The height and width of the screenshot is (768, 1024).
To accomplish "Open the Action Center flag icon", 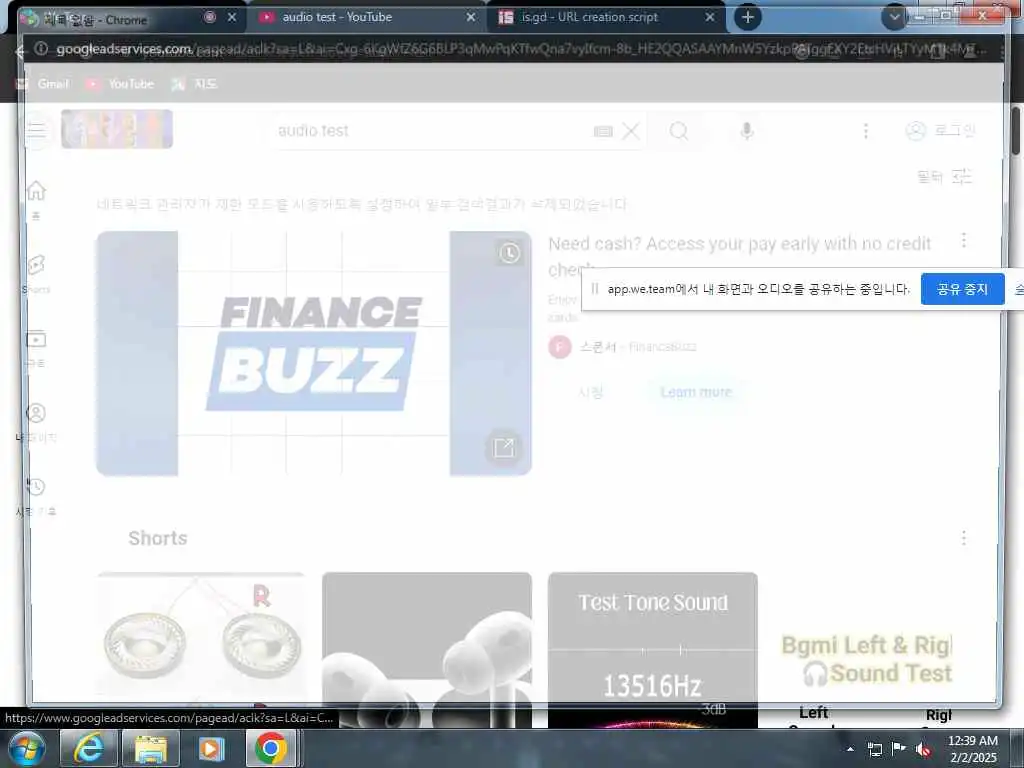I will pyautogui.click(x=899, y=749).
